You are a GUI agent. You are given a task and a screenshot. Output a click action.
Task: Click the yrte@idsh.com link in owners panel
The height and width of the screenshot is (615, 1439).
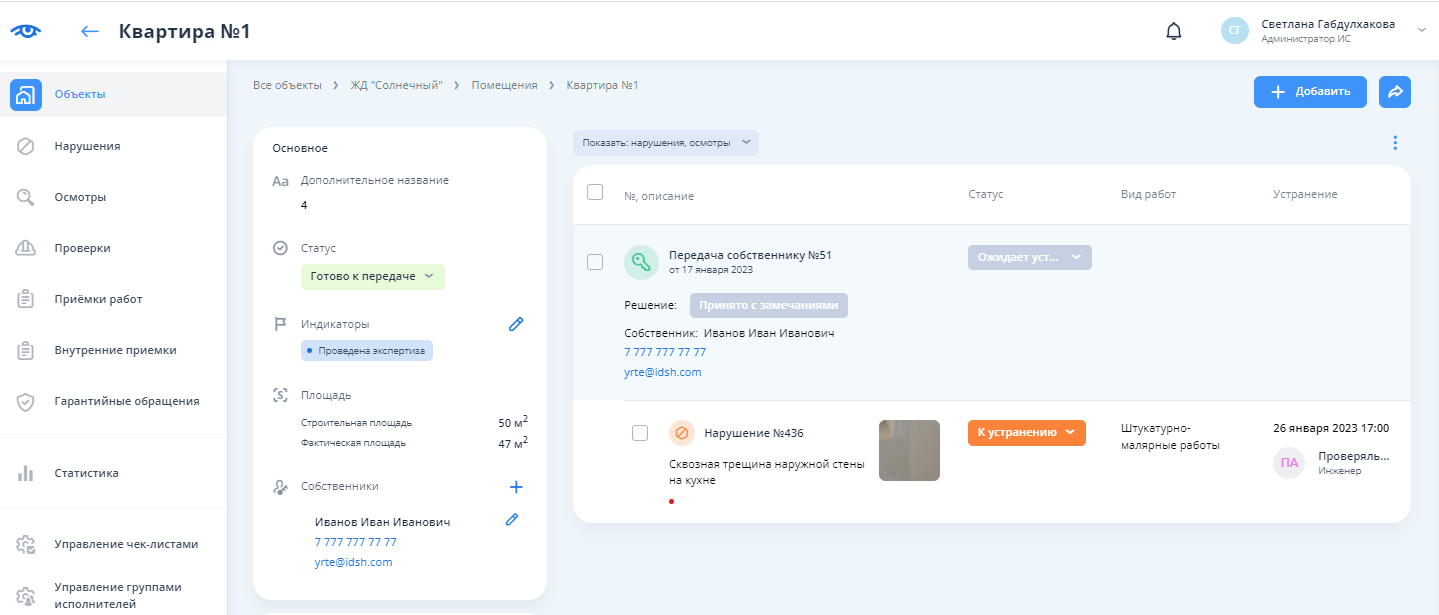pos(353,562)
